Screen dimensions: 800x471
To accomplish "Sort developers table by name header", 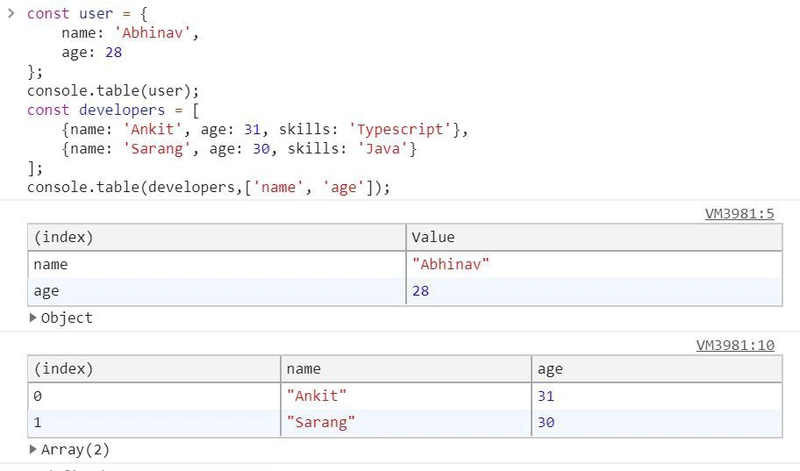I will (x=304, y=369).
